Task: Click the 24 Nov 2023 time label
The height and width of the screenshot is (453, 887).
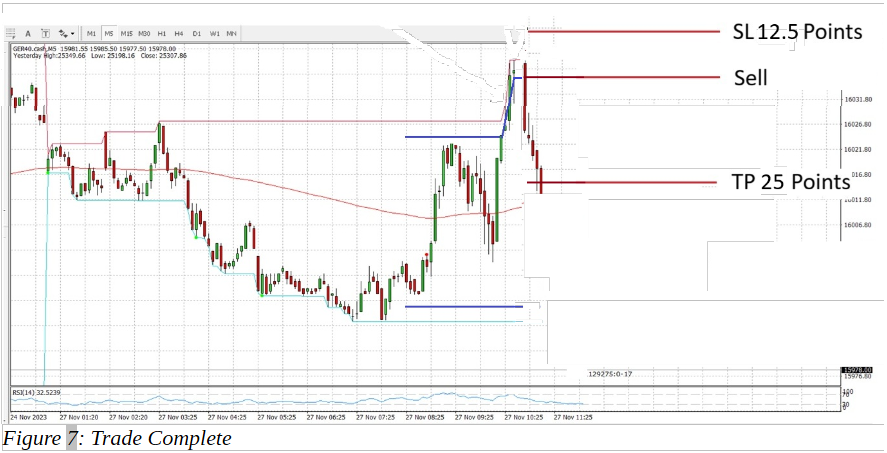Action: coord(28,417)
